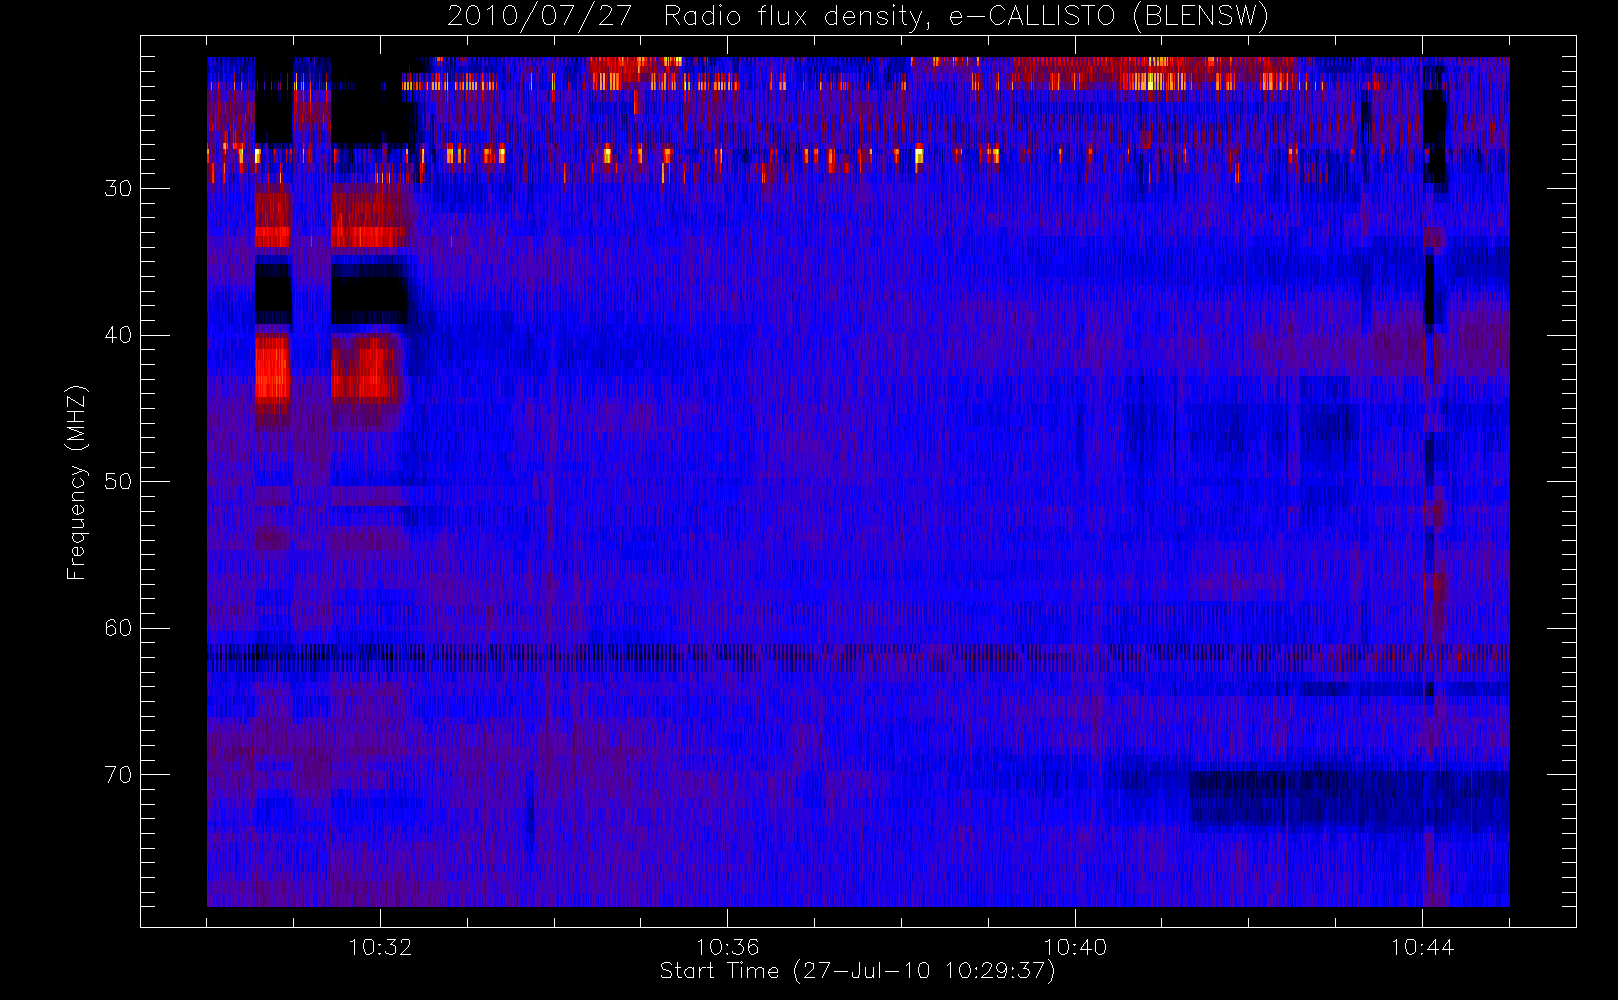
Task: Select the 60 MHz frequency tick label
Action: (x=118, y=628)
